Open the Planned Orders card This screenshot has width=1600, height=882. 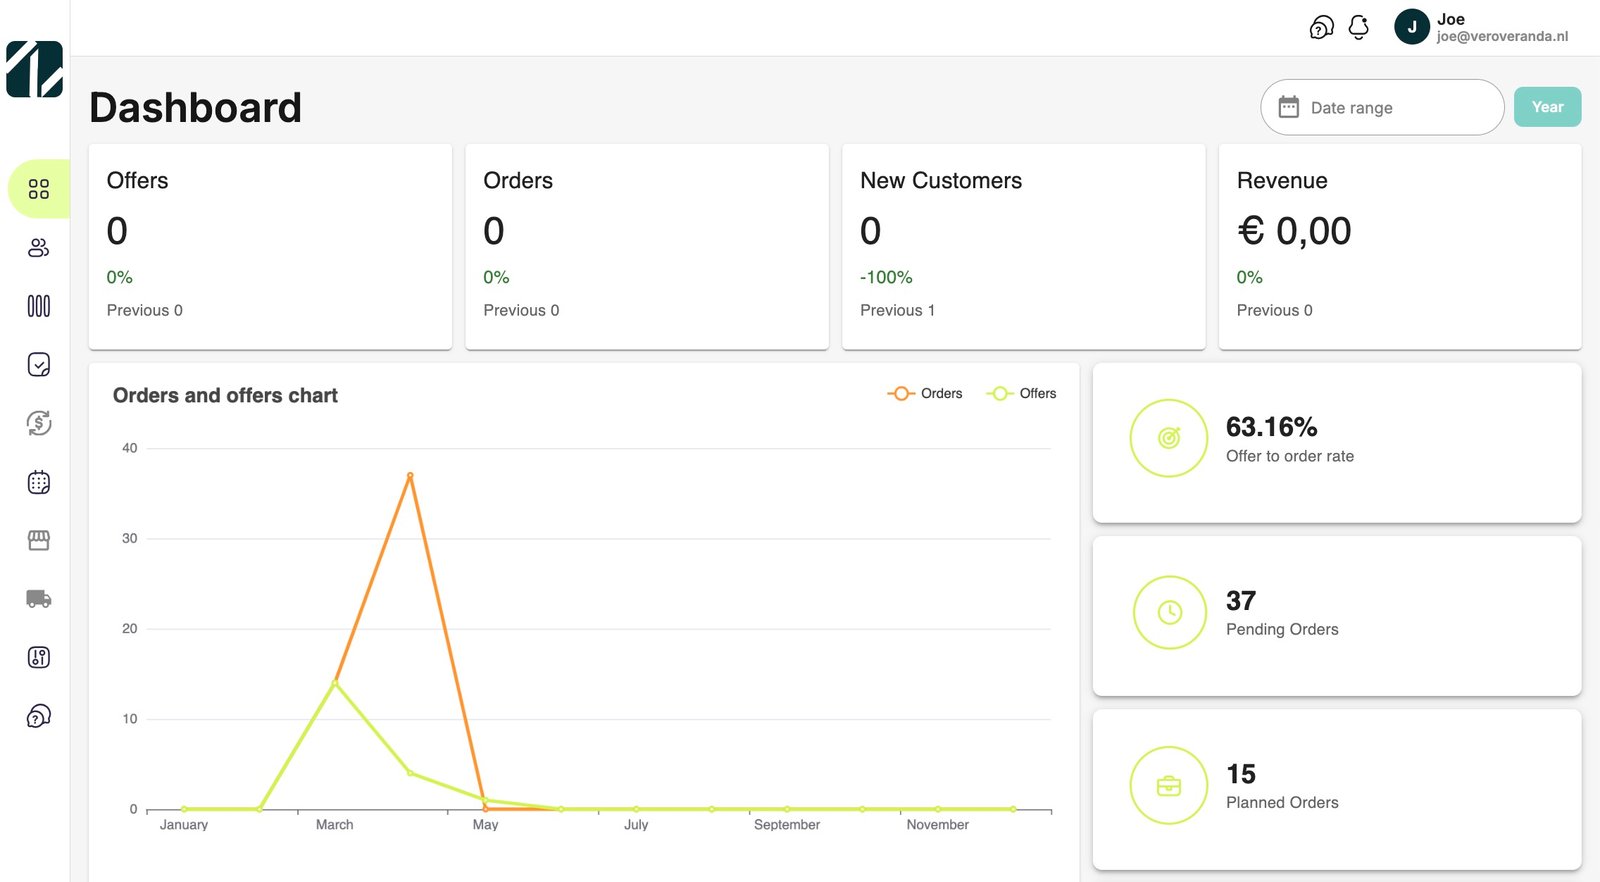(1336, 788)
